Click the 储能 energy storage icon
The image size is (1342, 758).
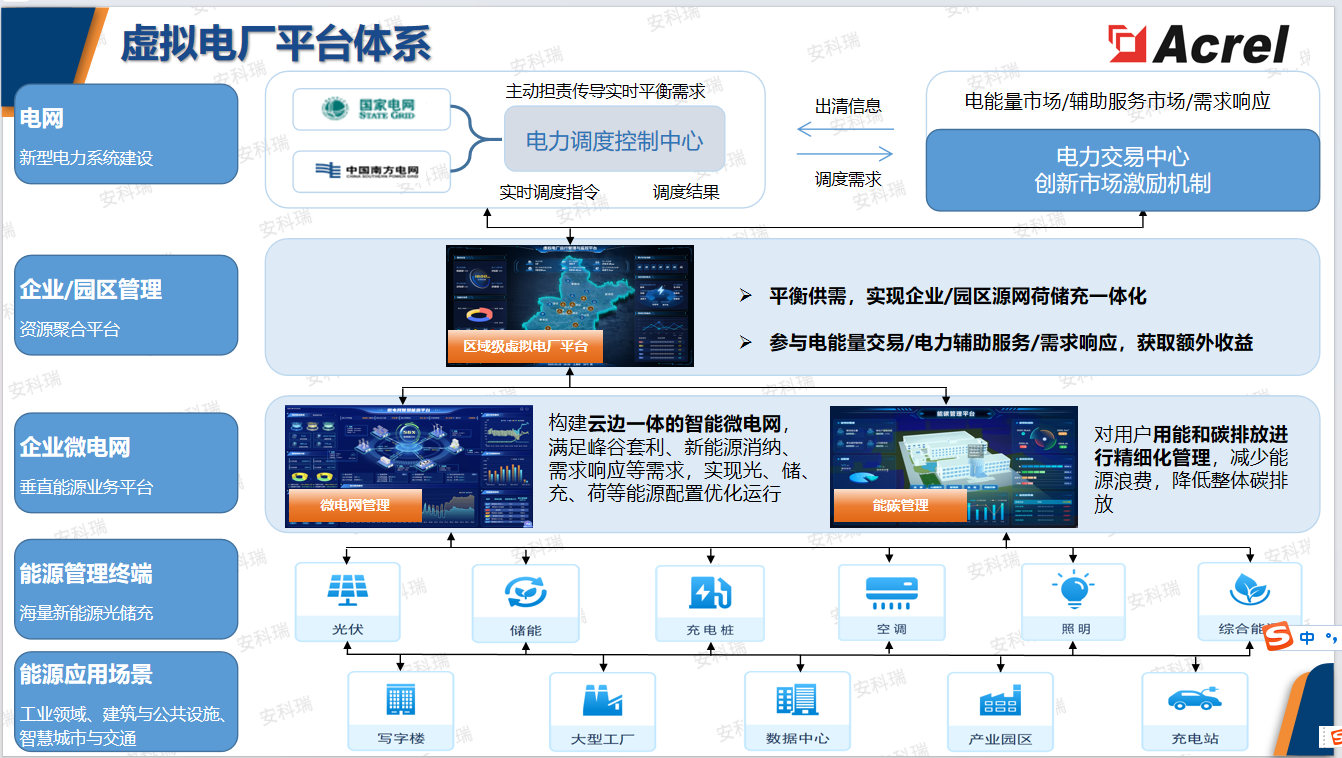[528, 594]
